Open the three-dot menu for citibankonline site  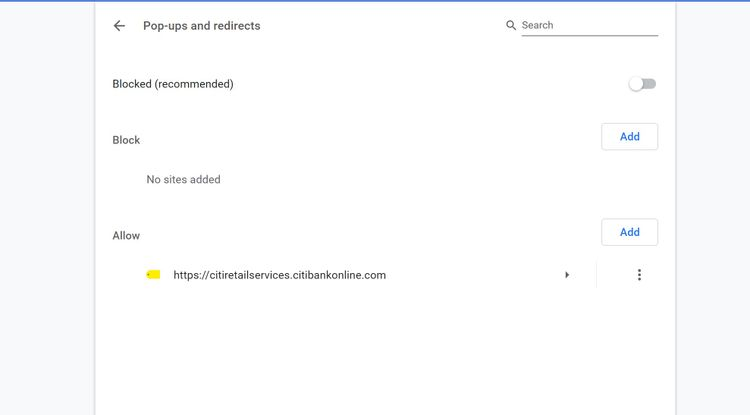tap(639, 275)
